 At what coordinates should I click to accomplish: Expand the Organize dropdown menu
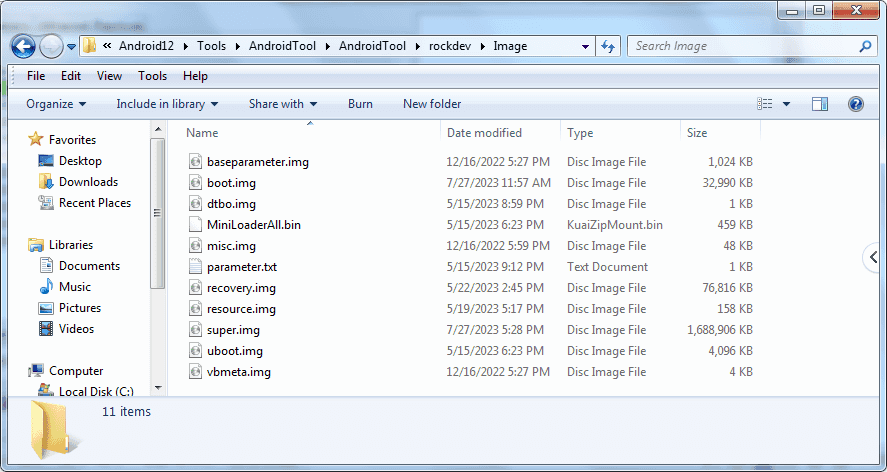(x=56, y=104)
